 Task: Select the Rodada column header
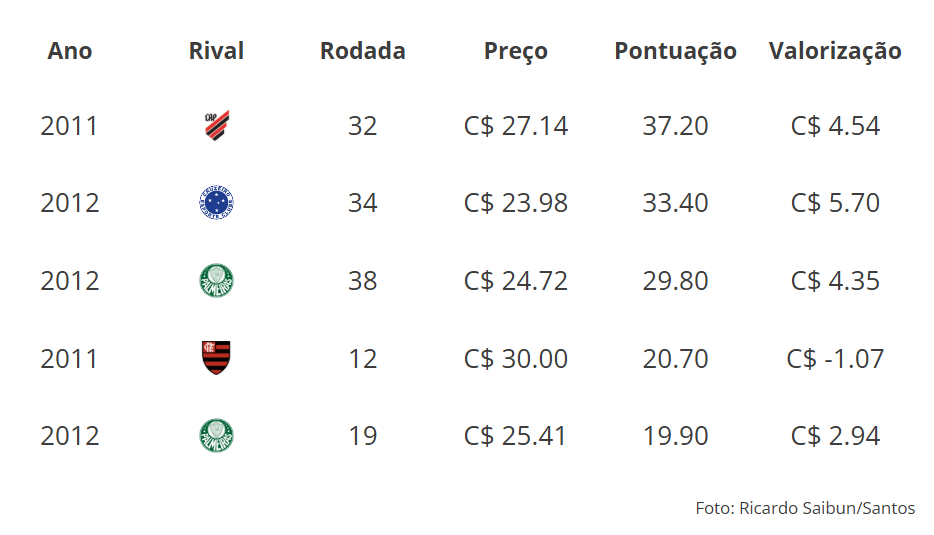pyautogui.click(x=363, y=51)
